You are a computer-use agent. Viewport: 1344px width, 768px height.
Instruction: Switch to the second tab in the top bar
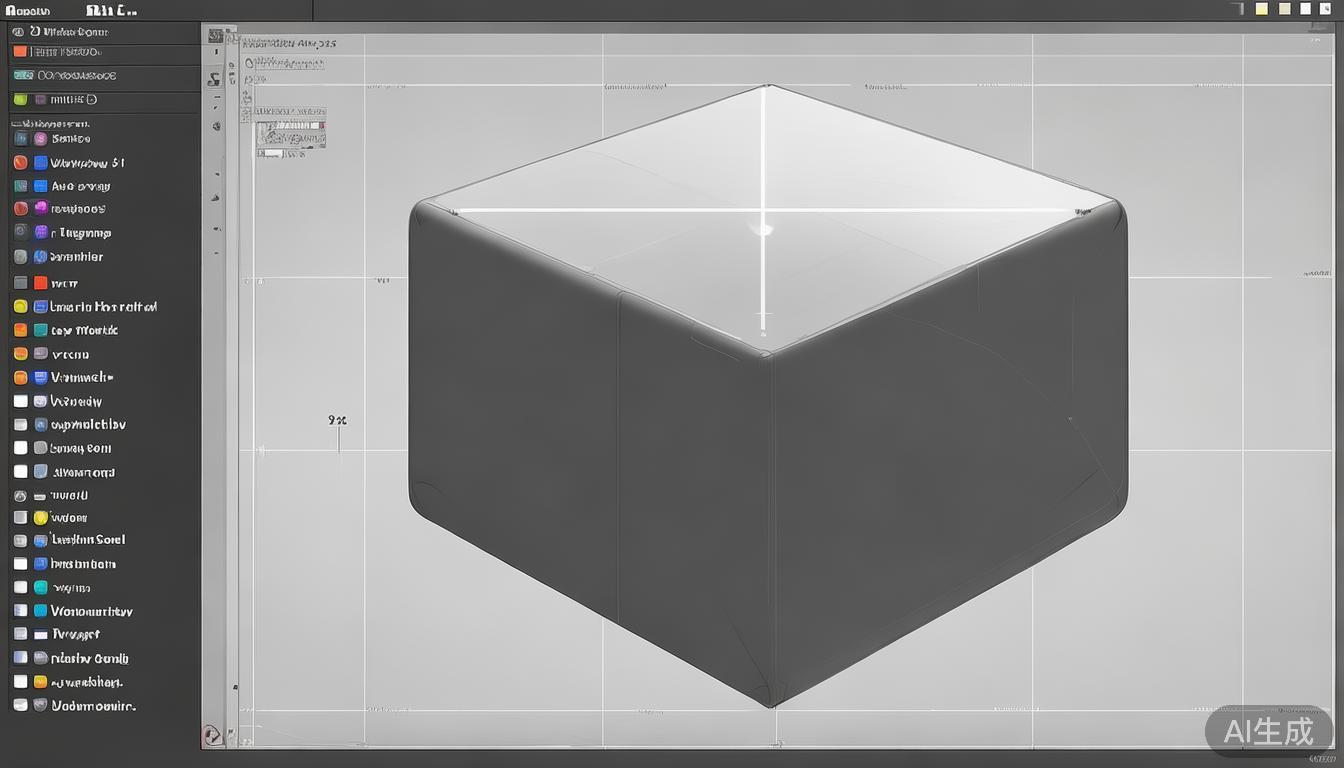click(112, 10)
